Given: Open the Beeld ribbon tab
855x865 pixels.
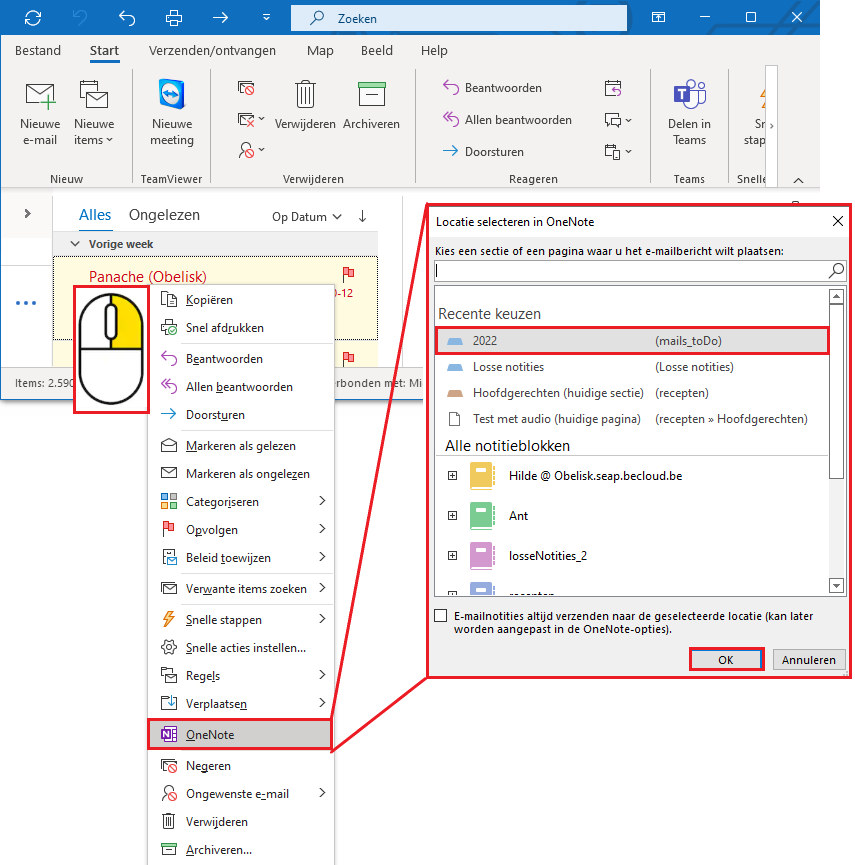Looking at the screenshot, I should [377, 51].
